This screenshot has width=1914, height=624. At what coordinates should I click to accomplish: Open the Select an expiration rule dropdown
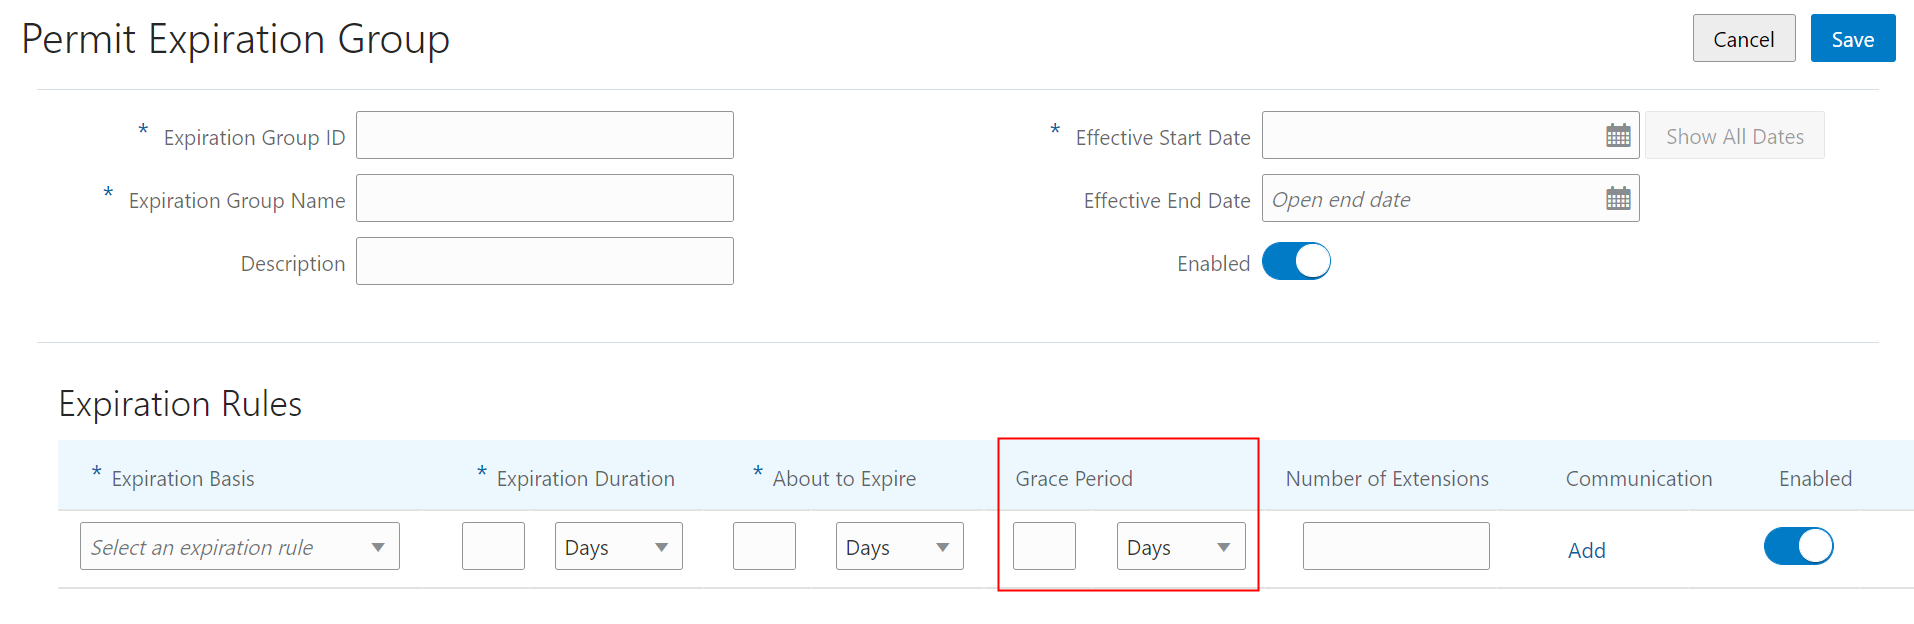[x=239, y=547]
